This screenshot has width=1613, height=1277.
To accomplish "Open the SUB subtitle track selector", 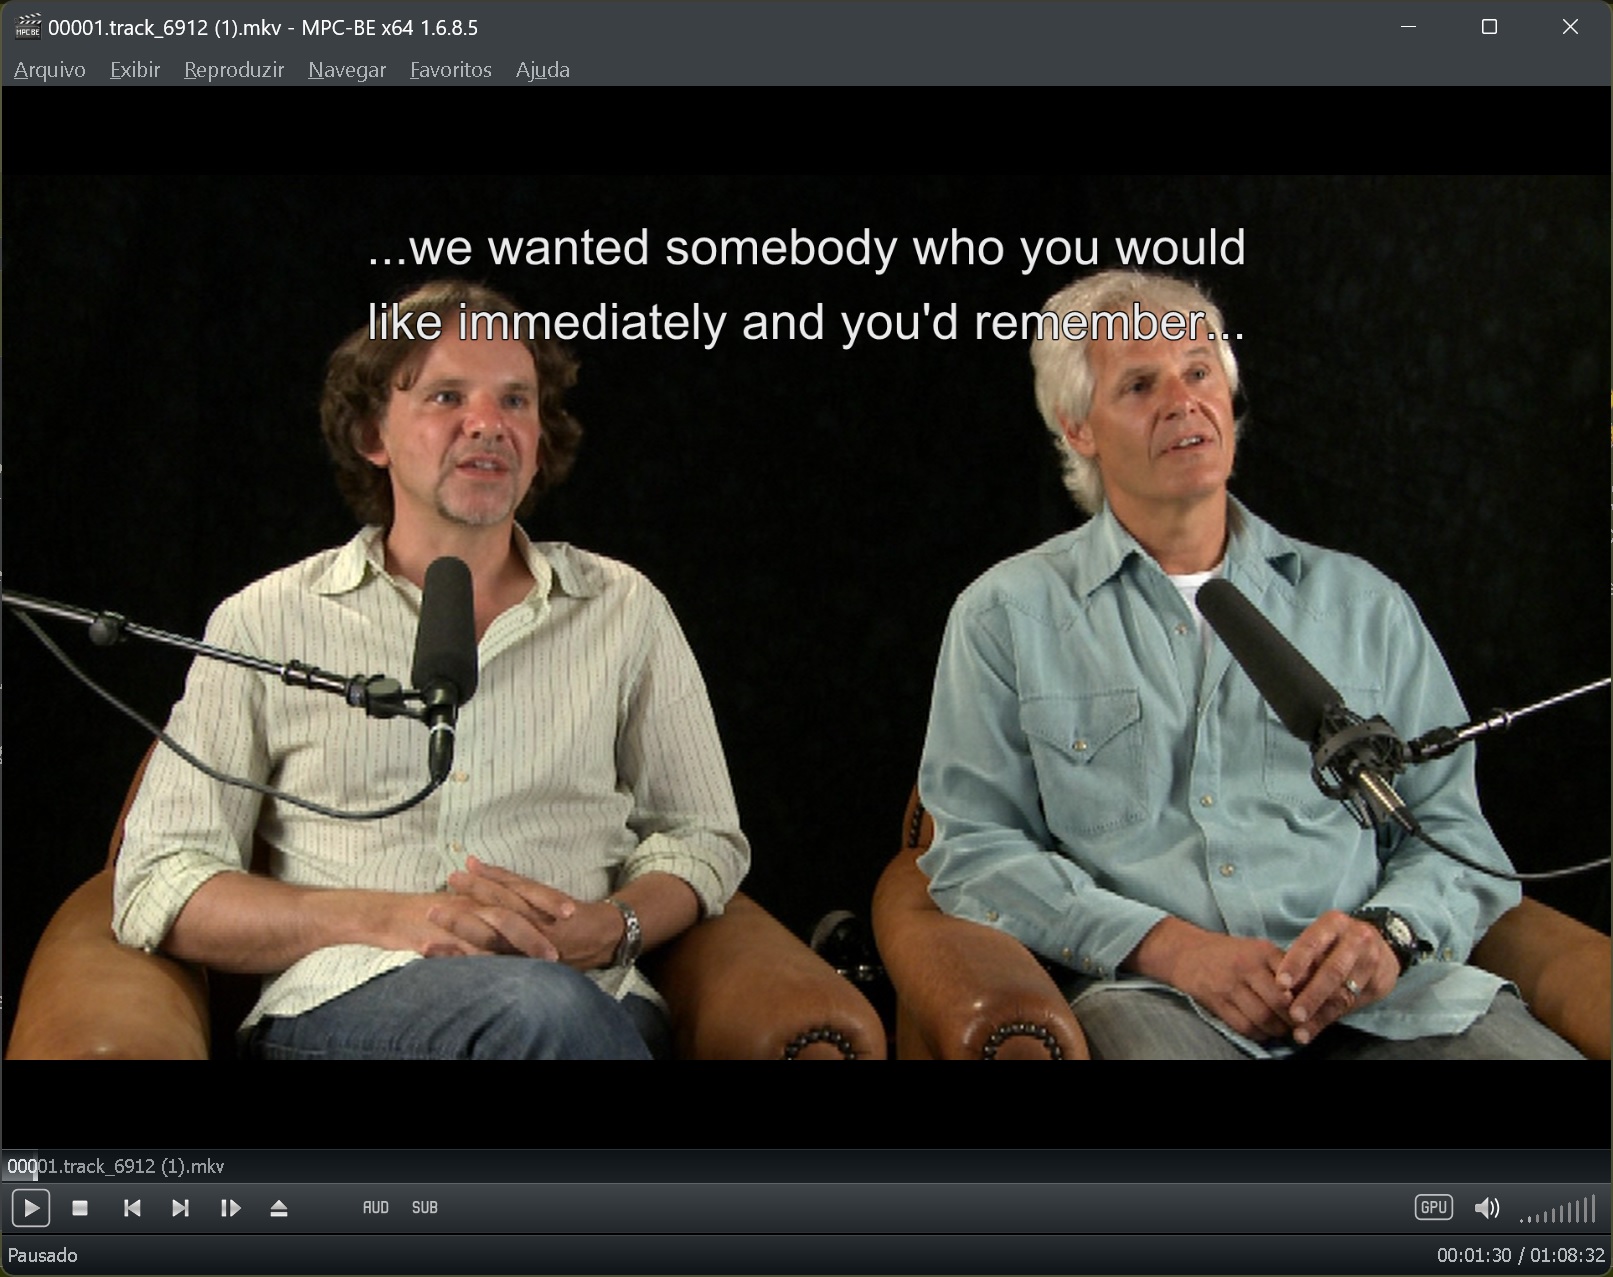I will [x=425, y=1208].
